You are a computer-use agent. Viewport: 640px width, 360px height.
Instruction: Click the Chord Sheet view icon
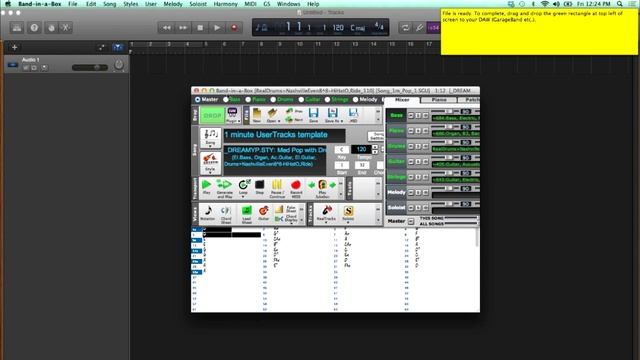pos(226,214)
